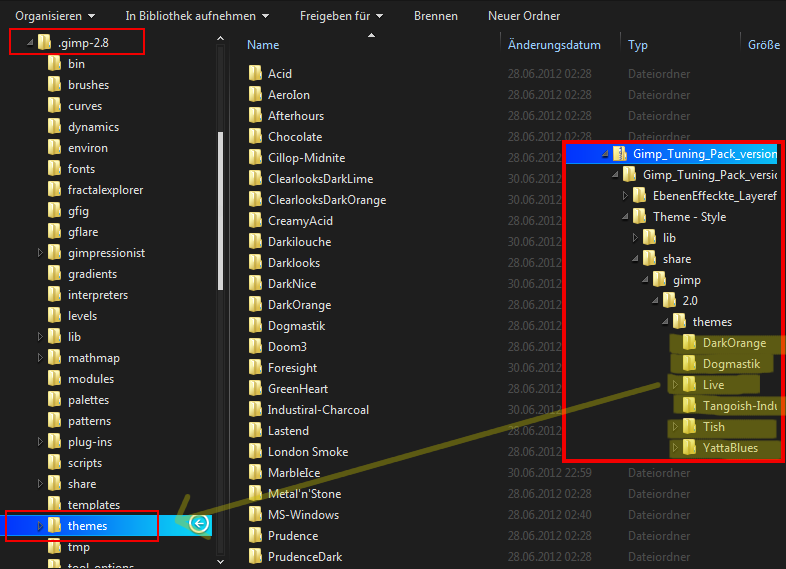This screenshot has width=786, height=569.
Task: Click the patterns folder icon
Action: (x=54, y=421)
